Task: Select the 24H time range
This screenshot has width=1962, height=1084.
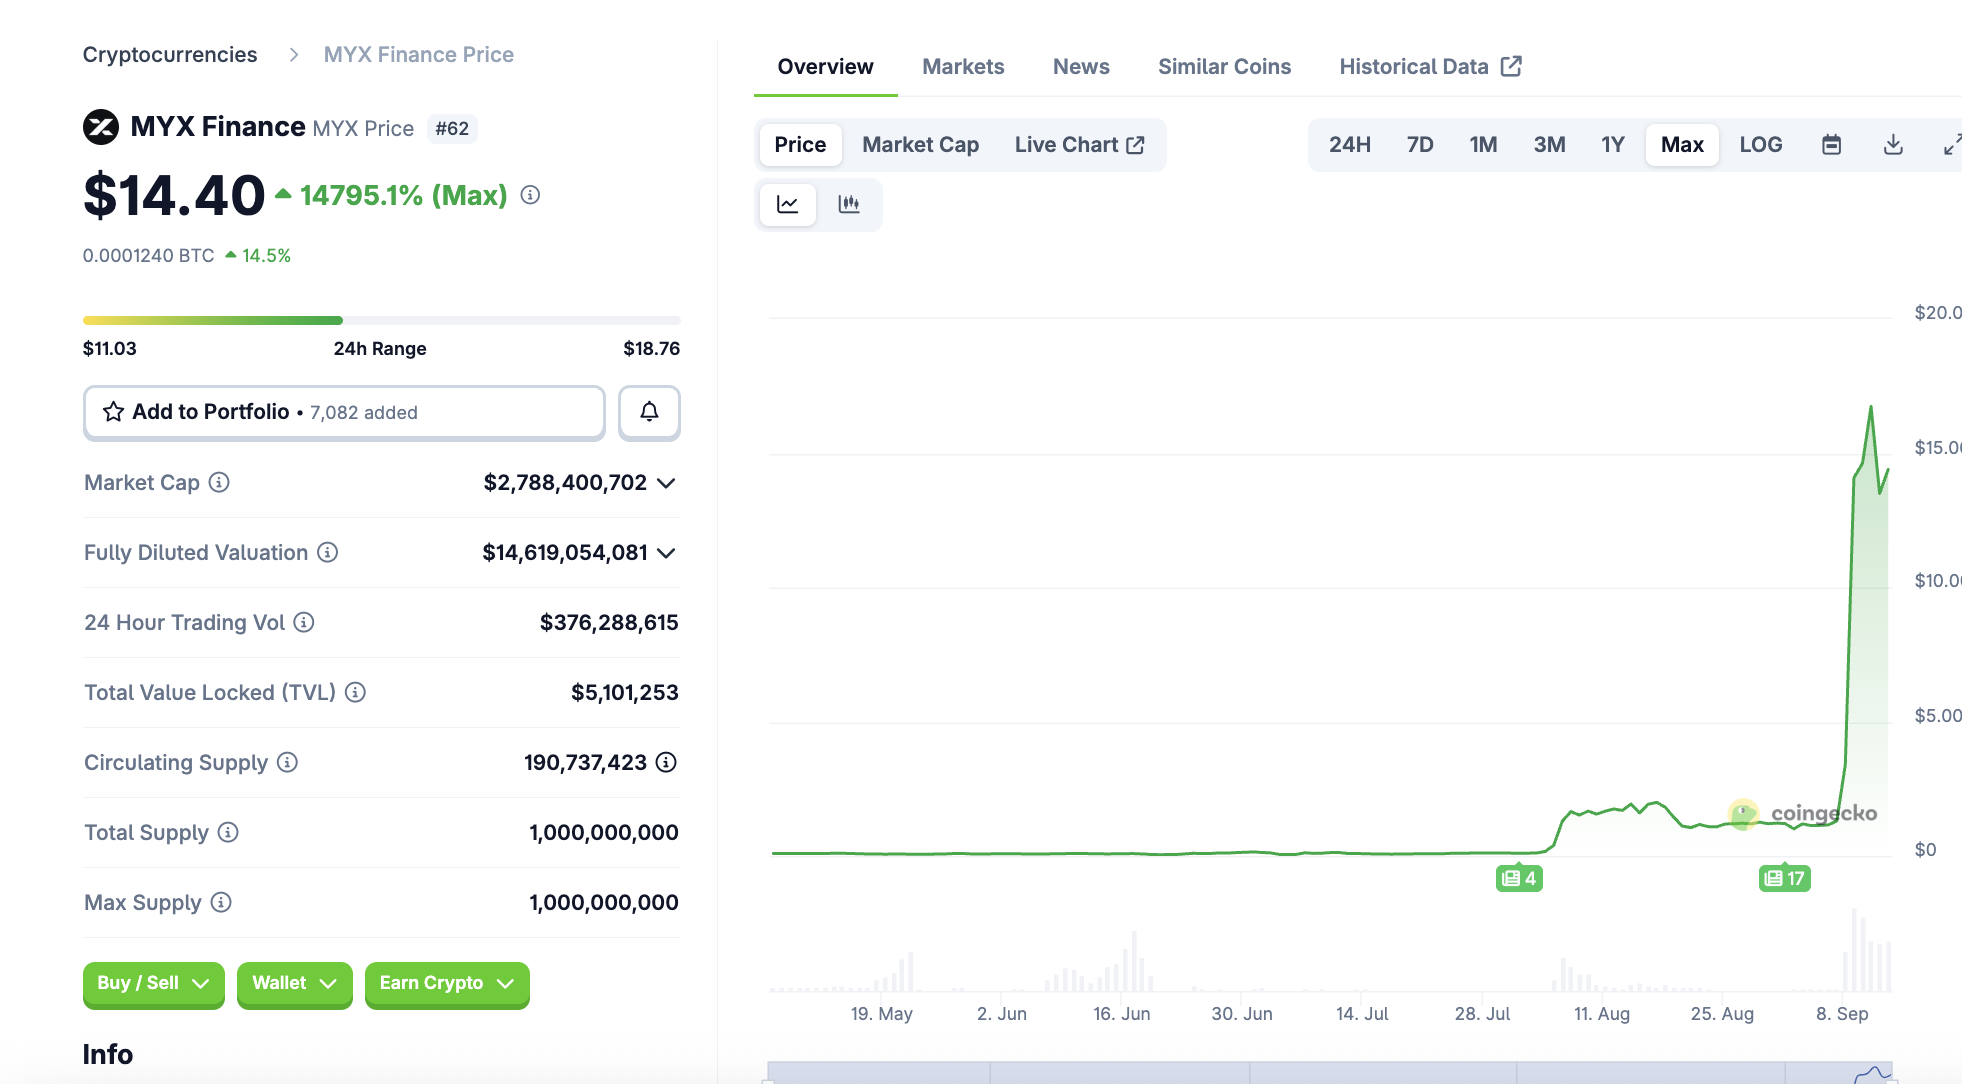Action: 1349,145
